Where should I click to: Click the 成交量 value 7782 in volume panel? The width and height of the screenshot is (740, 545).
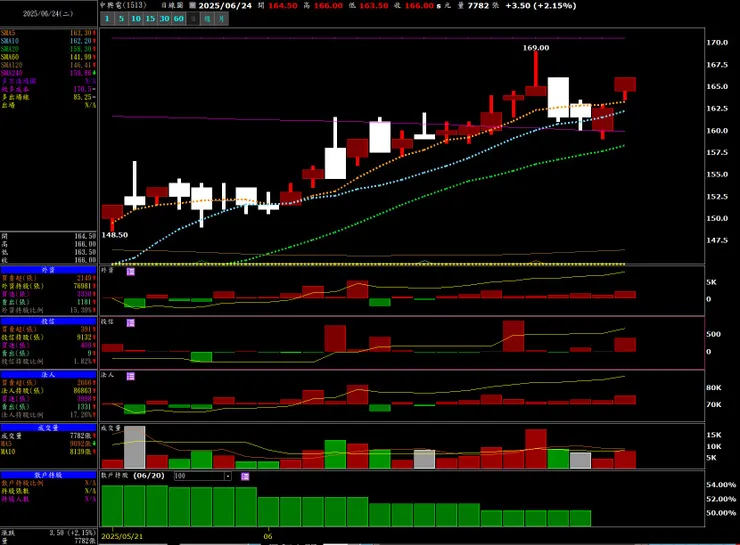80,436
